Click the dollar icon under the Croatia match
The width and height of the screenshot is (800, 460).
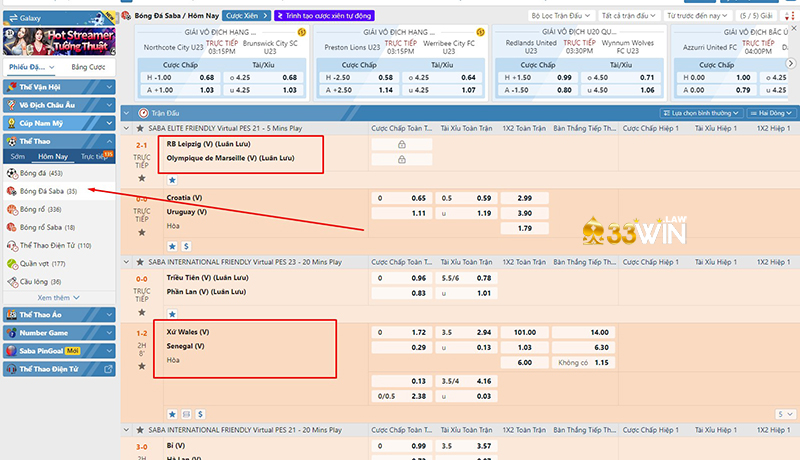coord(186,245)
